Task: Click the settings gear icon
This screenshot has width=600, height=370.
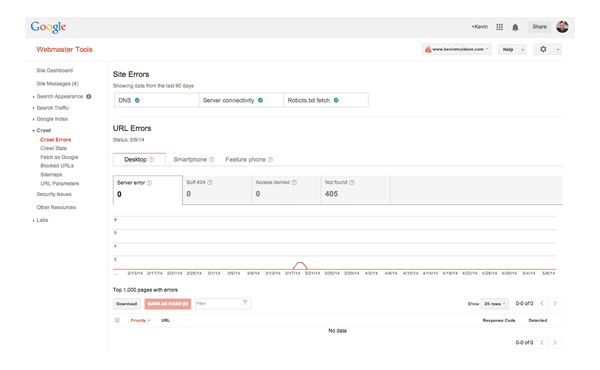Action: coord(543,49)
